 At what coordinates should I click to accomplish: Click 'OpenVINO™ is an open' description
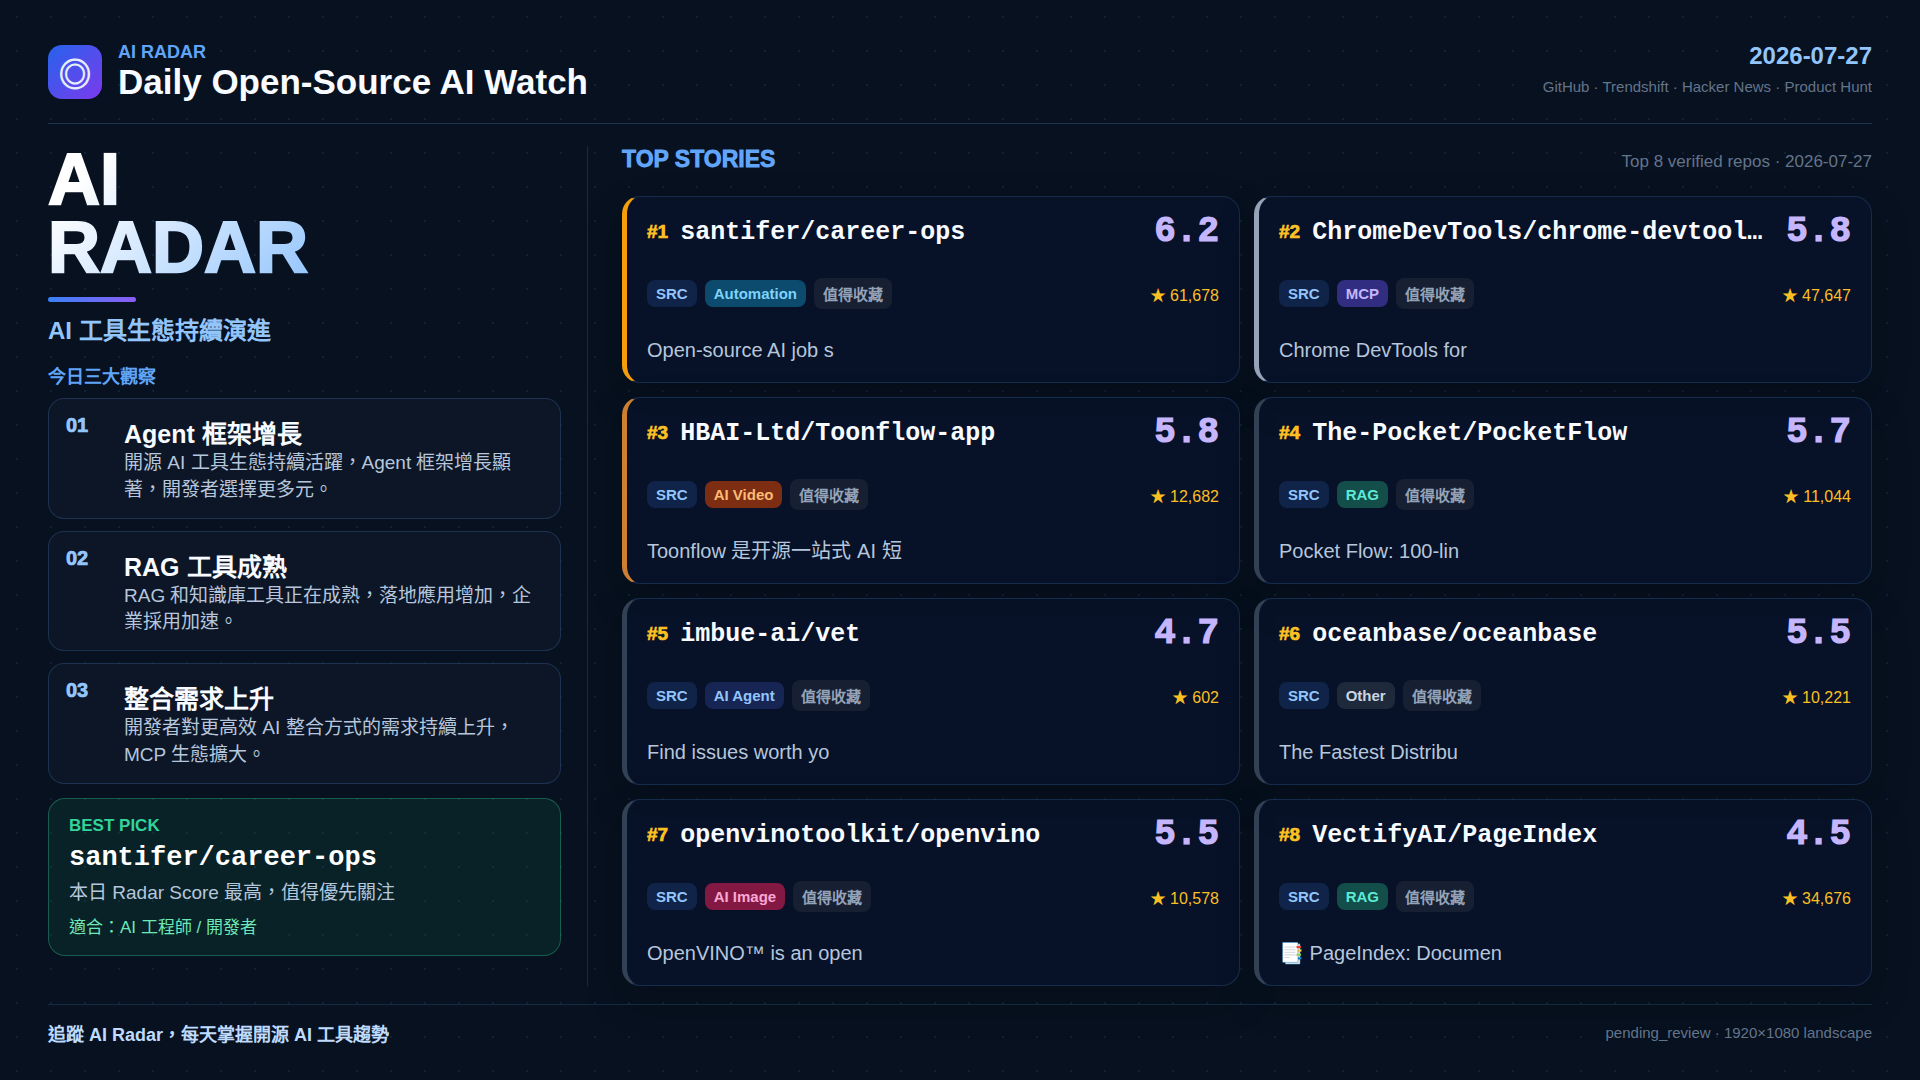click(x=754, y=953)
